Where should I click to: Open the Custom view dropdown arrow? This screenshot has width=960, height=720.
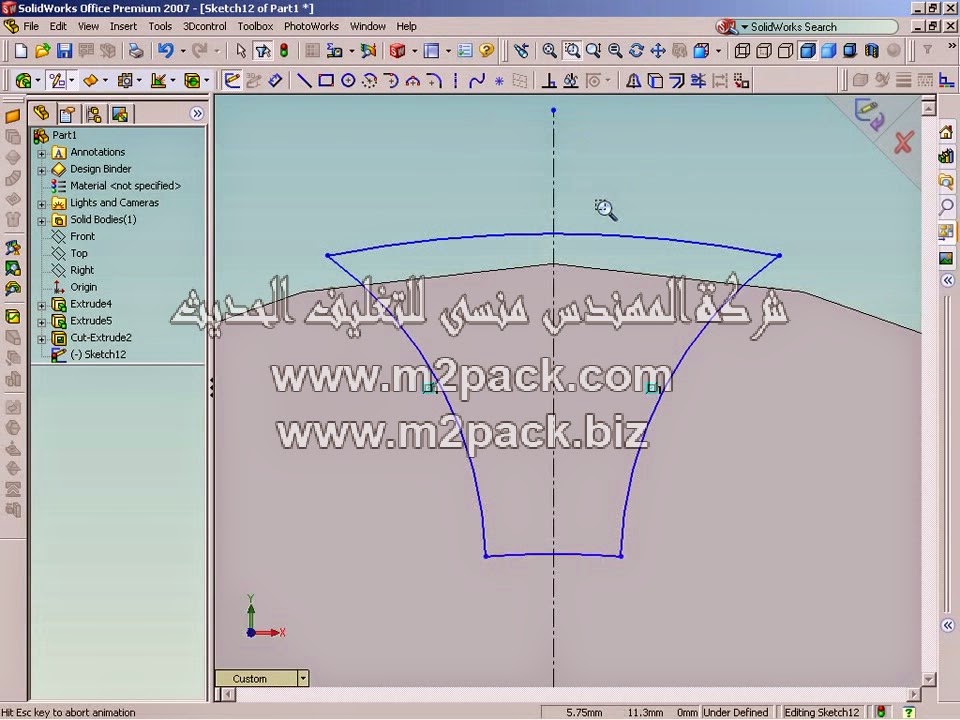302,678
